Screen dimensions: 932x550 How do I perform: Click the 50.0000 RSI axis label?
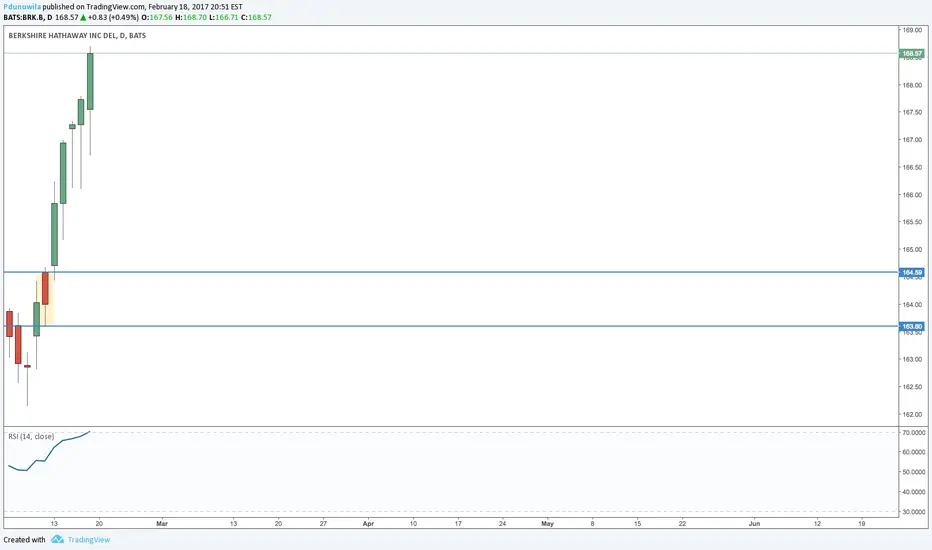[914, 473]
